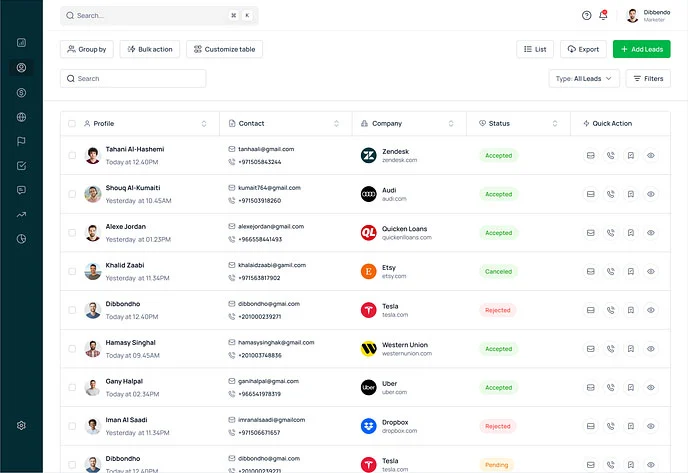The width and height of the screenshot is (688, 473).
Task: Tick the select-all checkbox in the table header
Action: tap(72, 124)
